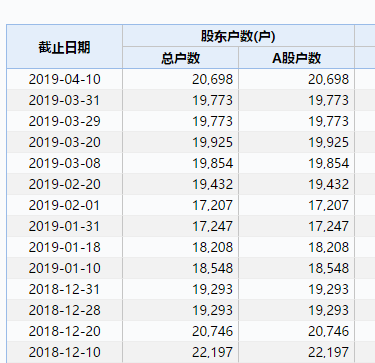This screenshot has height=363, width=375.
Task: Select the date cell 2019-03-20
Action: click(64, 142)
